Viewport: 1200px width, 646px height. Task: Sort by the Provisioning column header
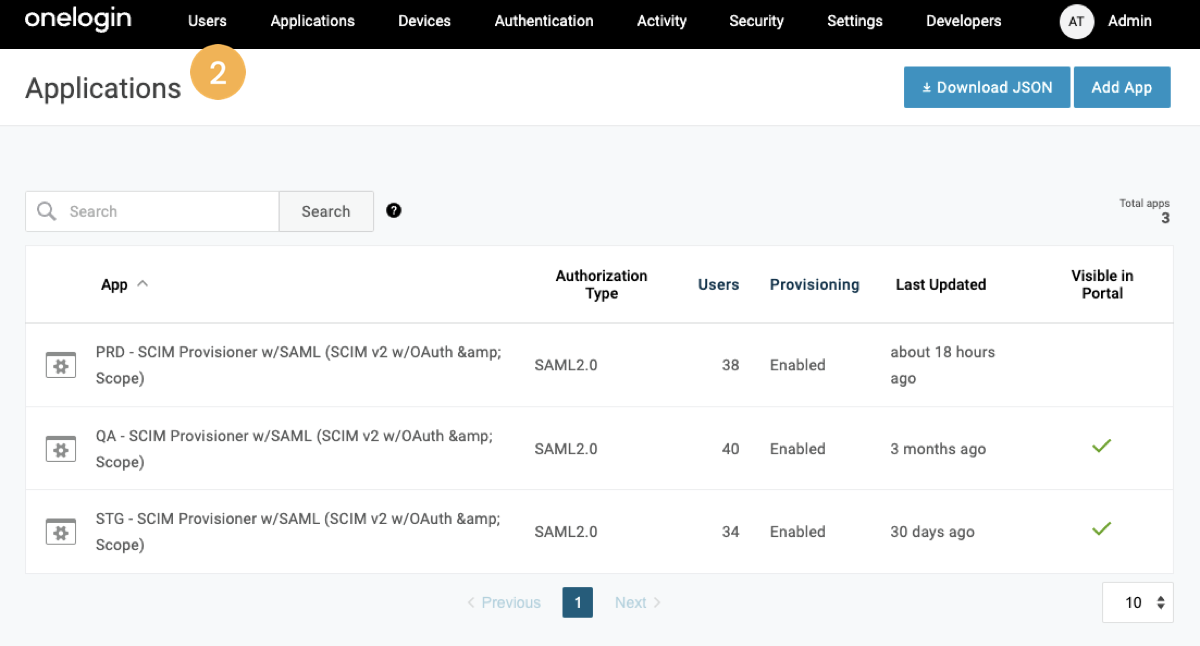pyautogui.click(x=814, y=285)
